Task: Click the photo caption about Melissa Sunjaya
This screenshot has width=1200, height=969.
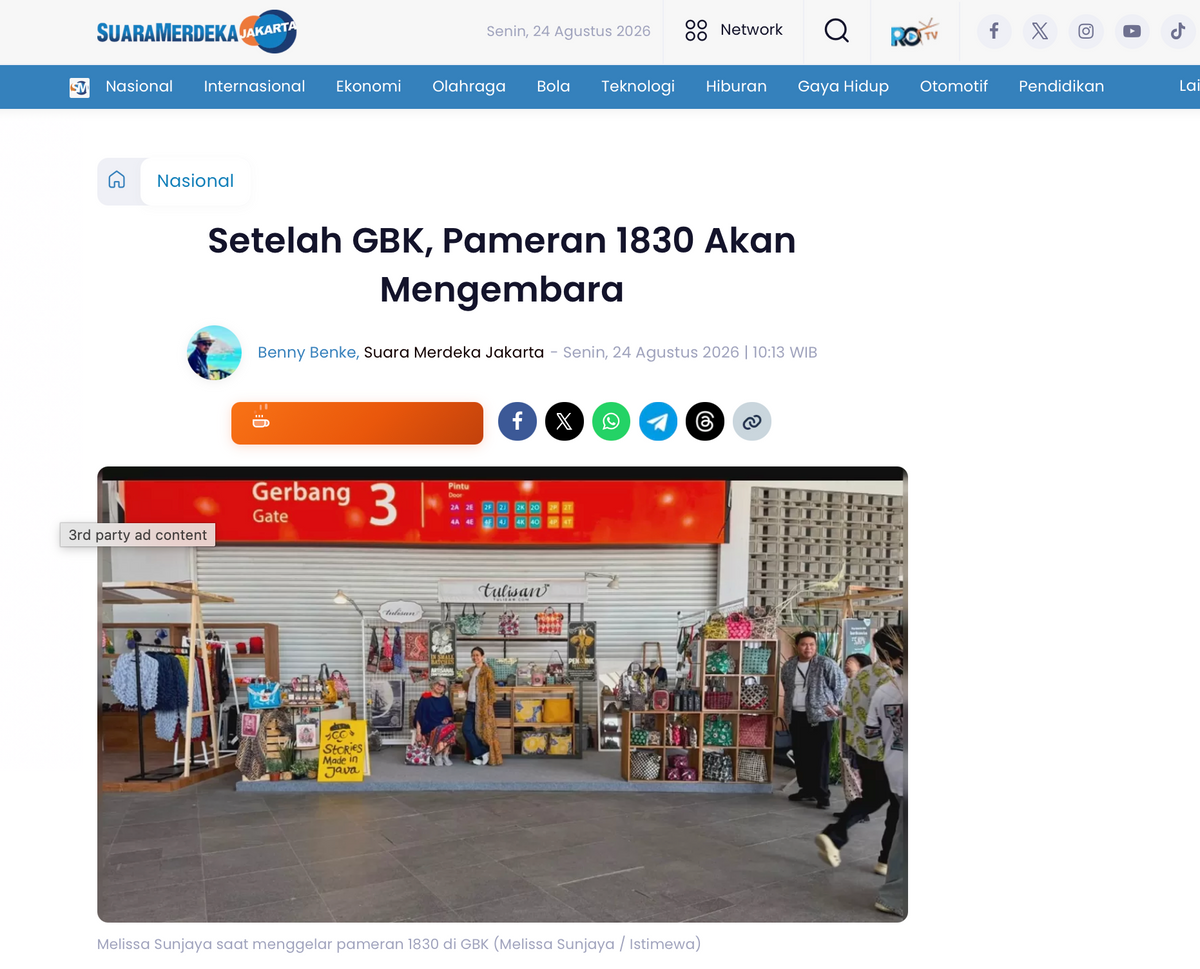Action: (399, 944)
